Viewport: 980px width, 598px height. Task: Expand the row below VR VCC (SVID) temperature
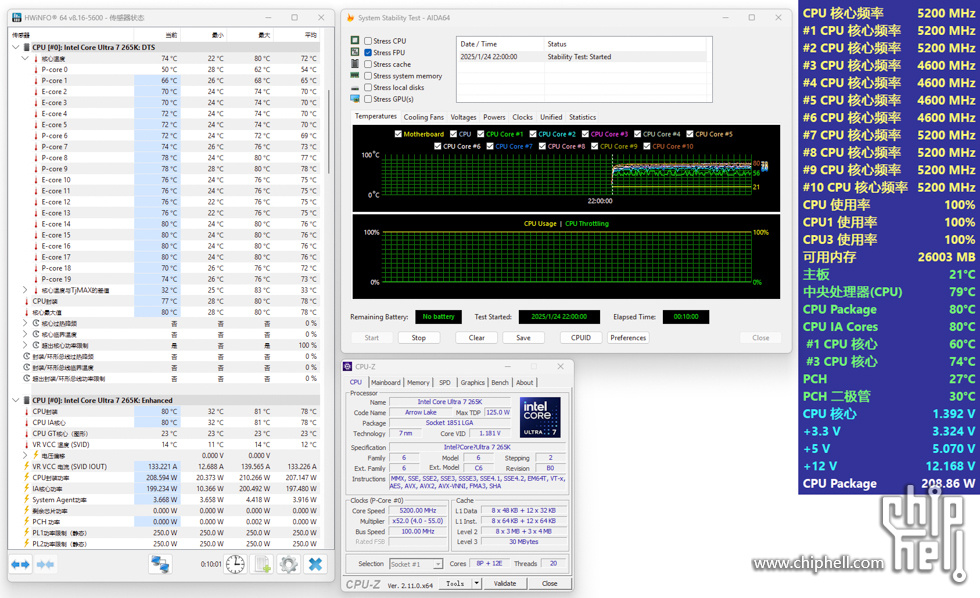pyautogui.click(x=25, y=456)
